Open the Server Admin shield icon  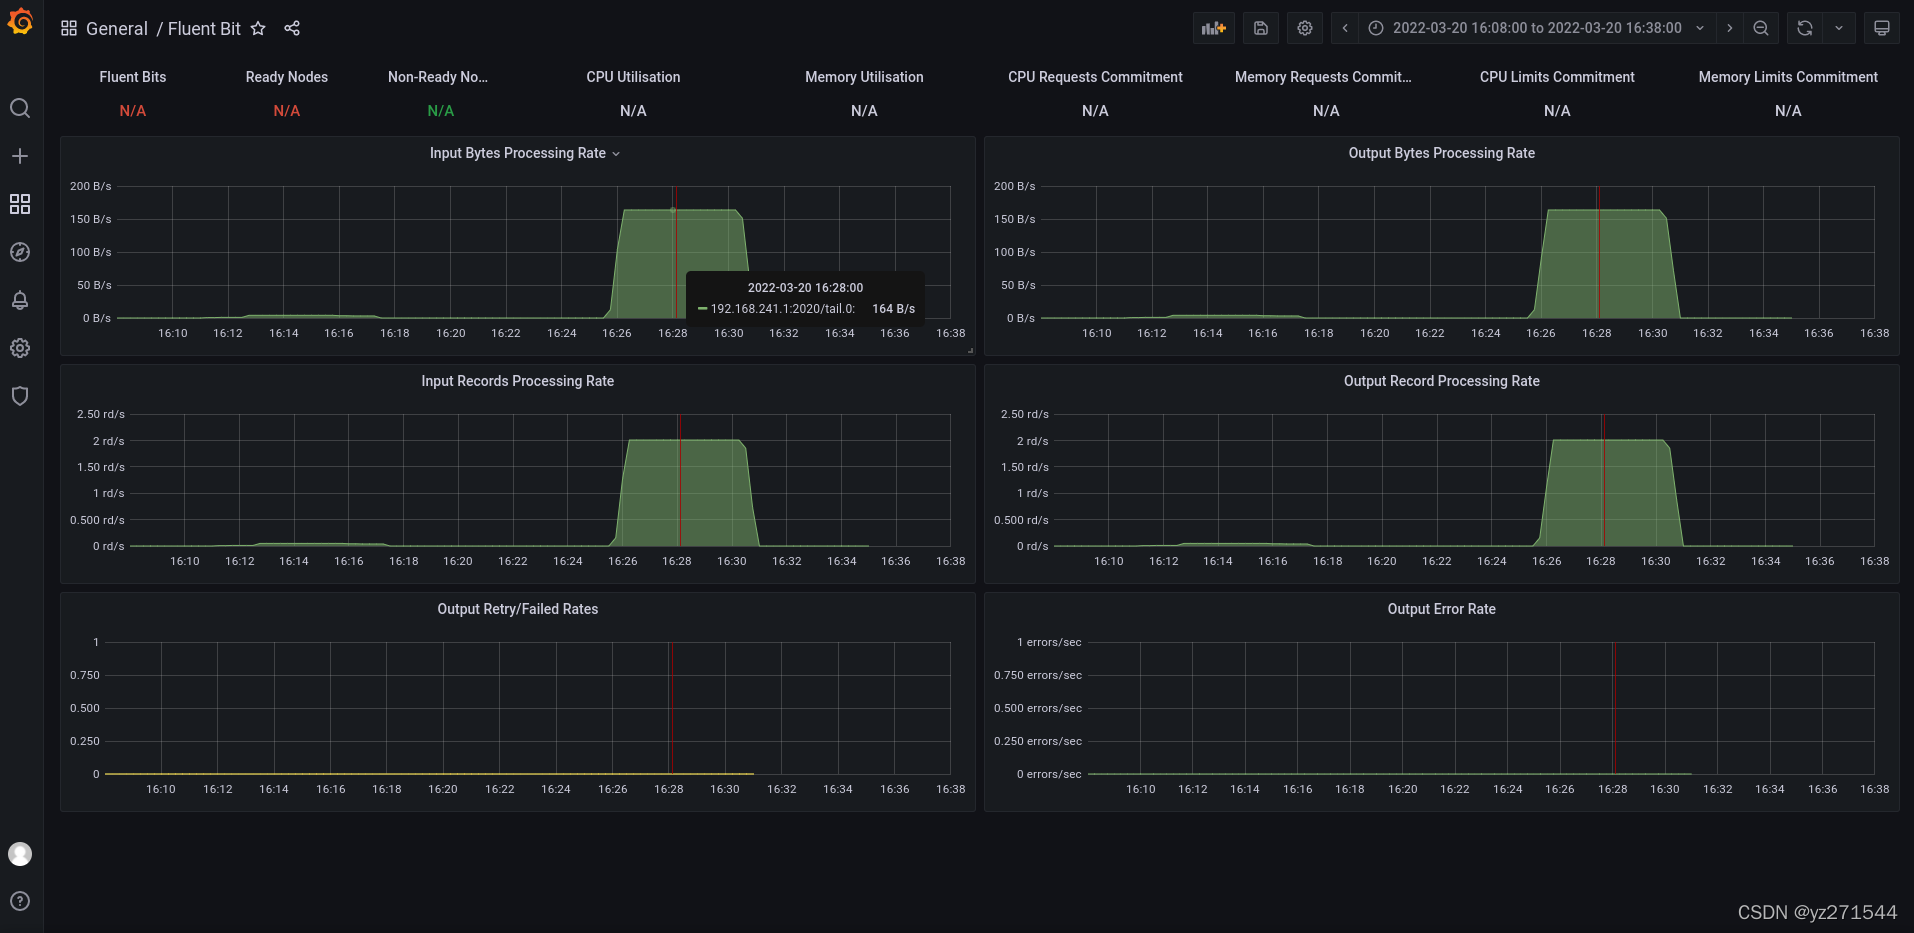(x=20, y=396)
